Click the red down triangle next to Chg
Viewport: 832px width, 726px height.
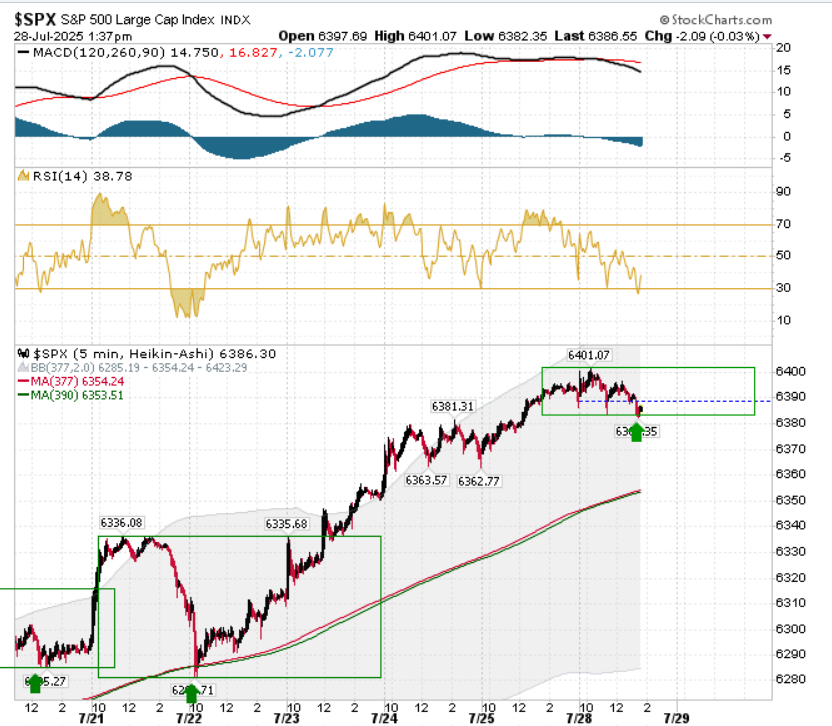coord(767,37)
